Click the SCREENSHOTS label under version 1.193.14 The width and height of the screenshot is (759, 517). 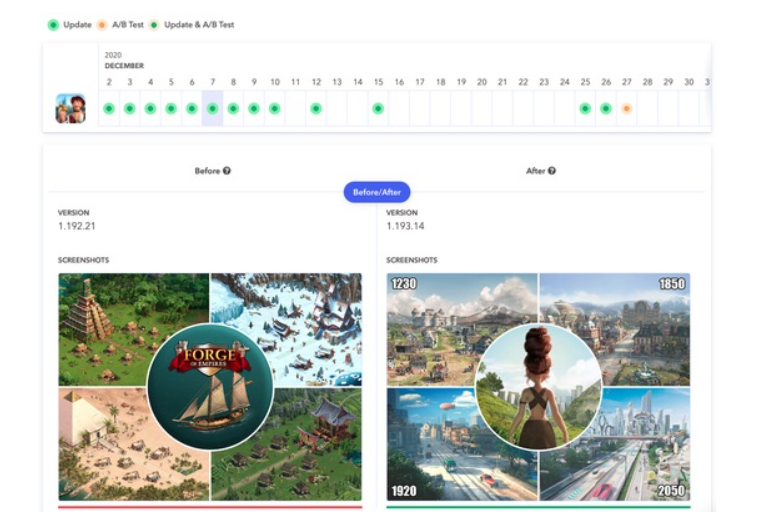(x=412, y=260)
